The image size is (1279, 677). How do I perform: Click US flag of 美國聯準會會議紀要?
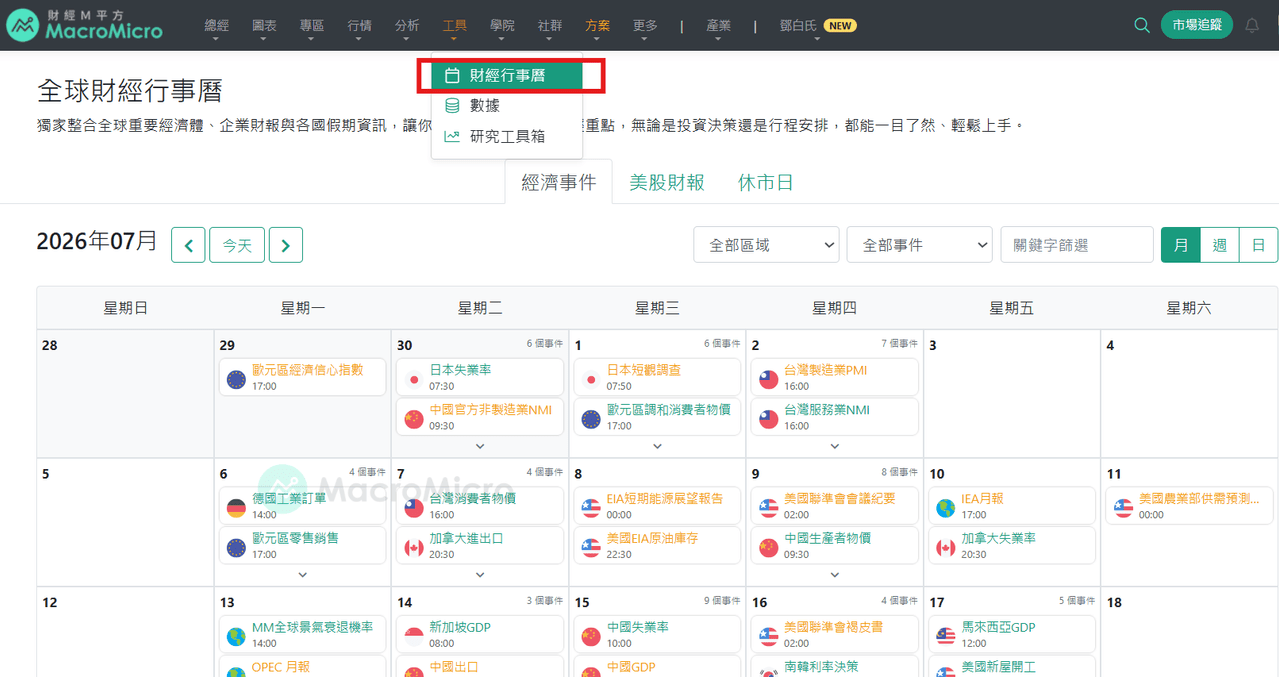tap(768, 508)
